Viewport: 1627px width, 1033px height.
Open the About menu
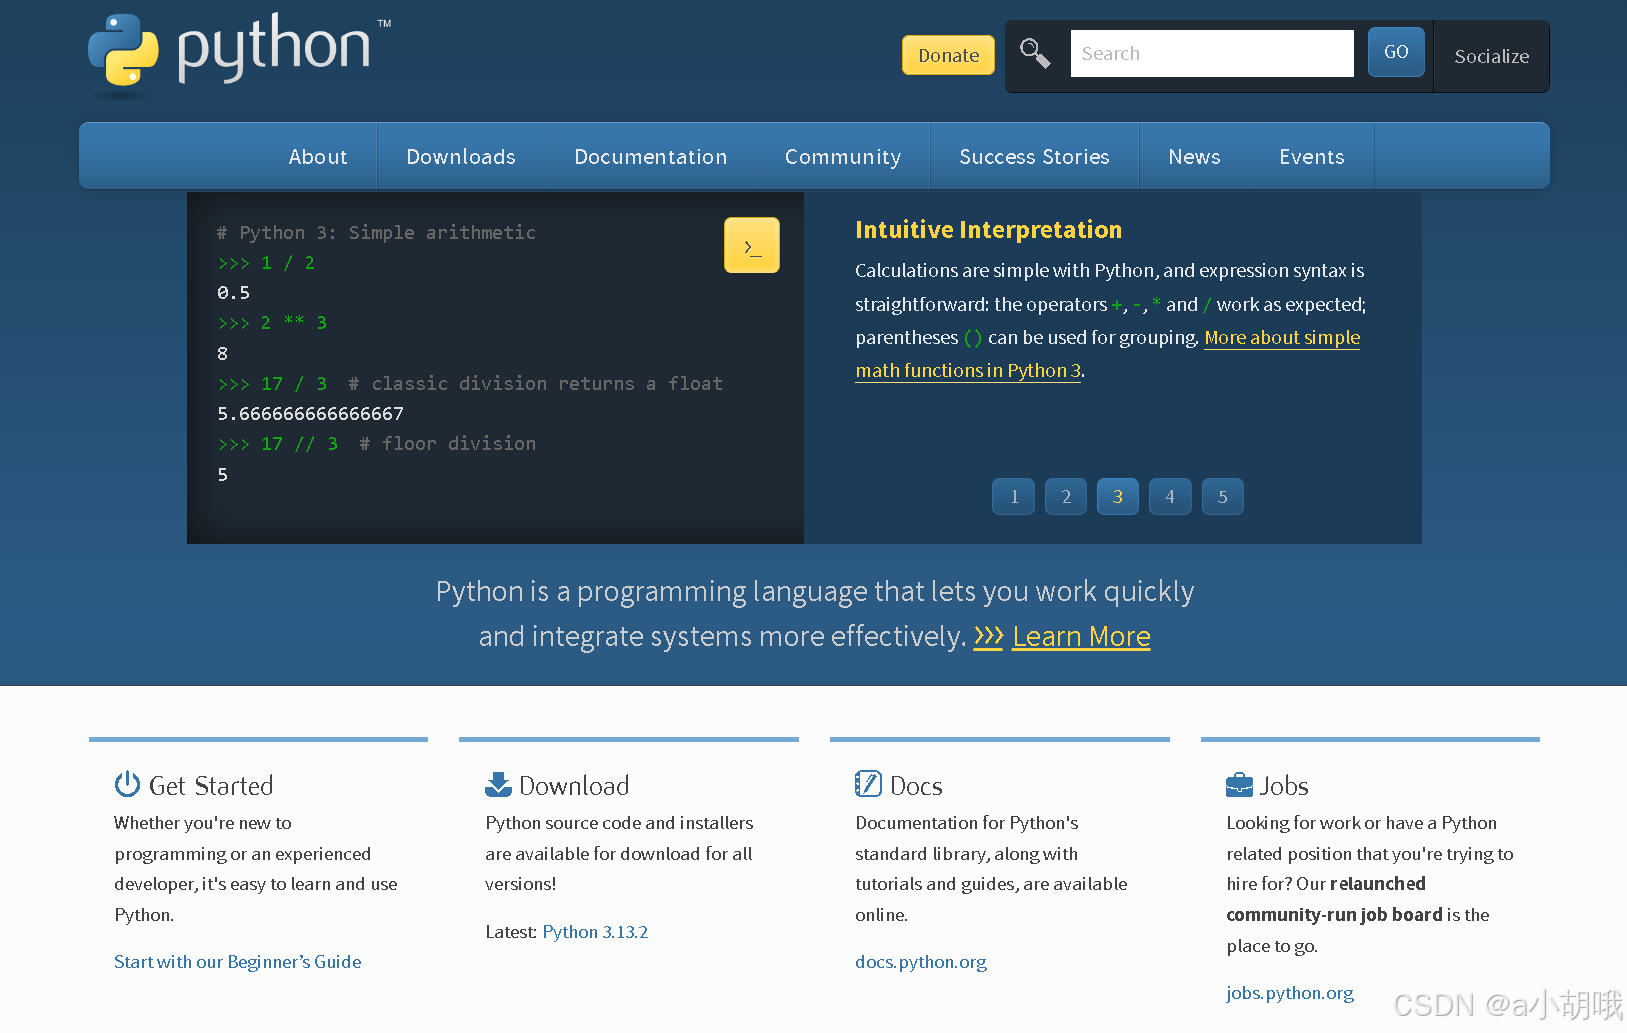tap(318, 157)
